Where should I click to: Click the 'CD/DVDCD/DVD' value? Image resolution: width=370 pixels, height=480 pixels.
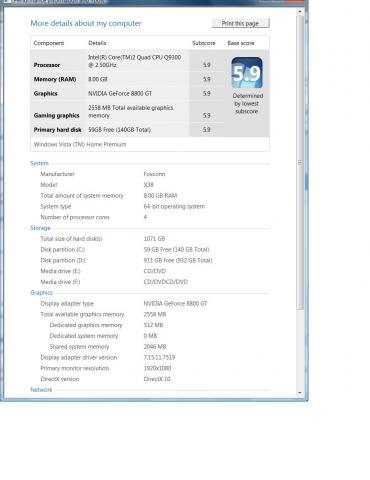[166, 282]
